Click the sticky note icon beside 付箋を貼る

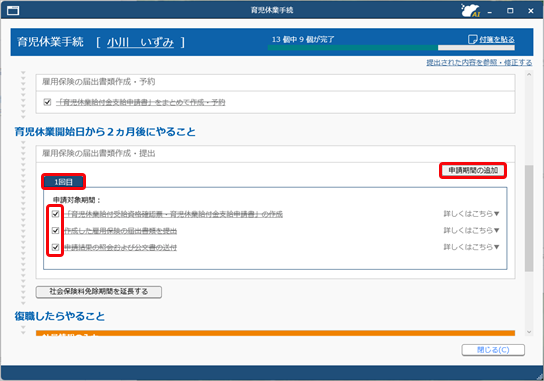pos(473,39)
